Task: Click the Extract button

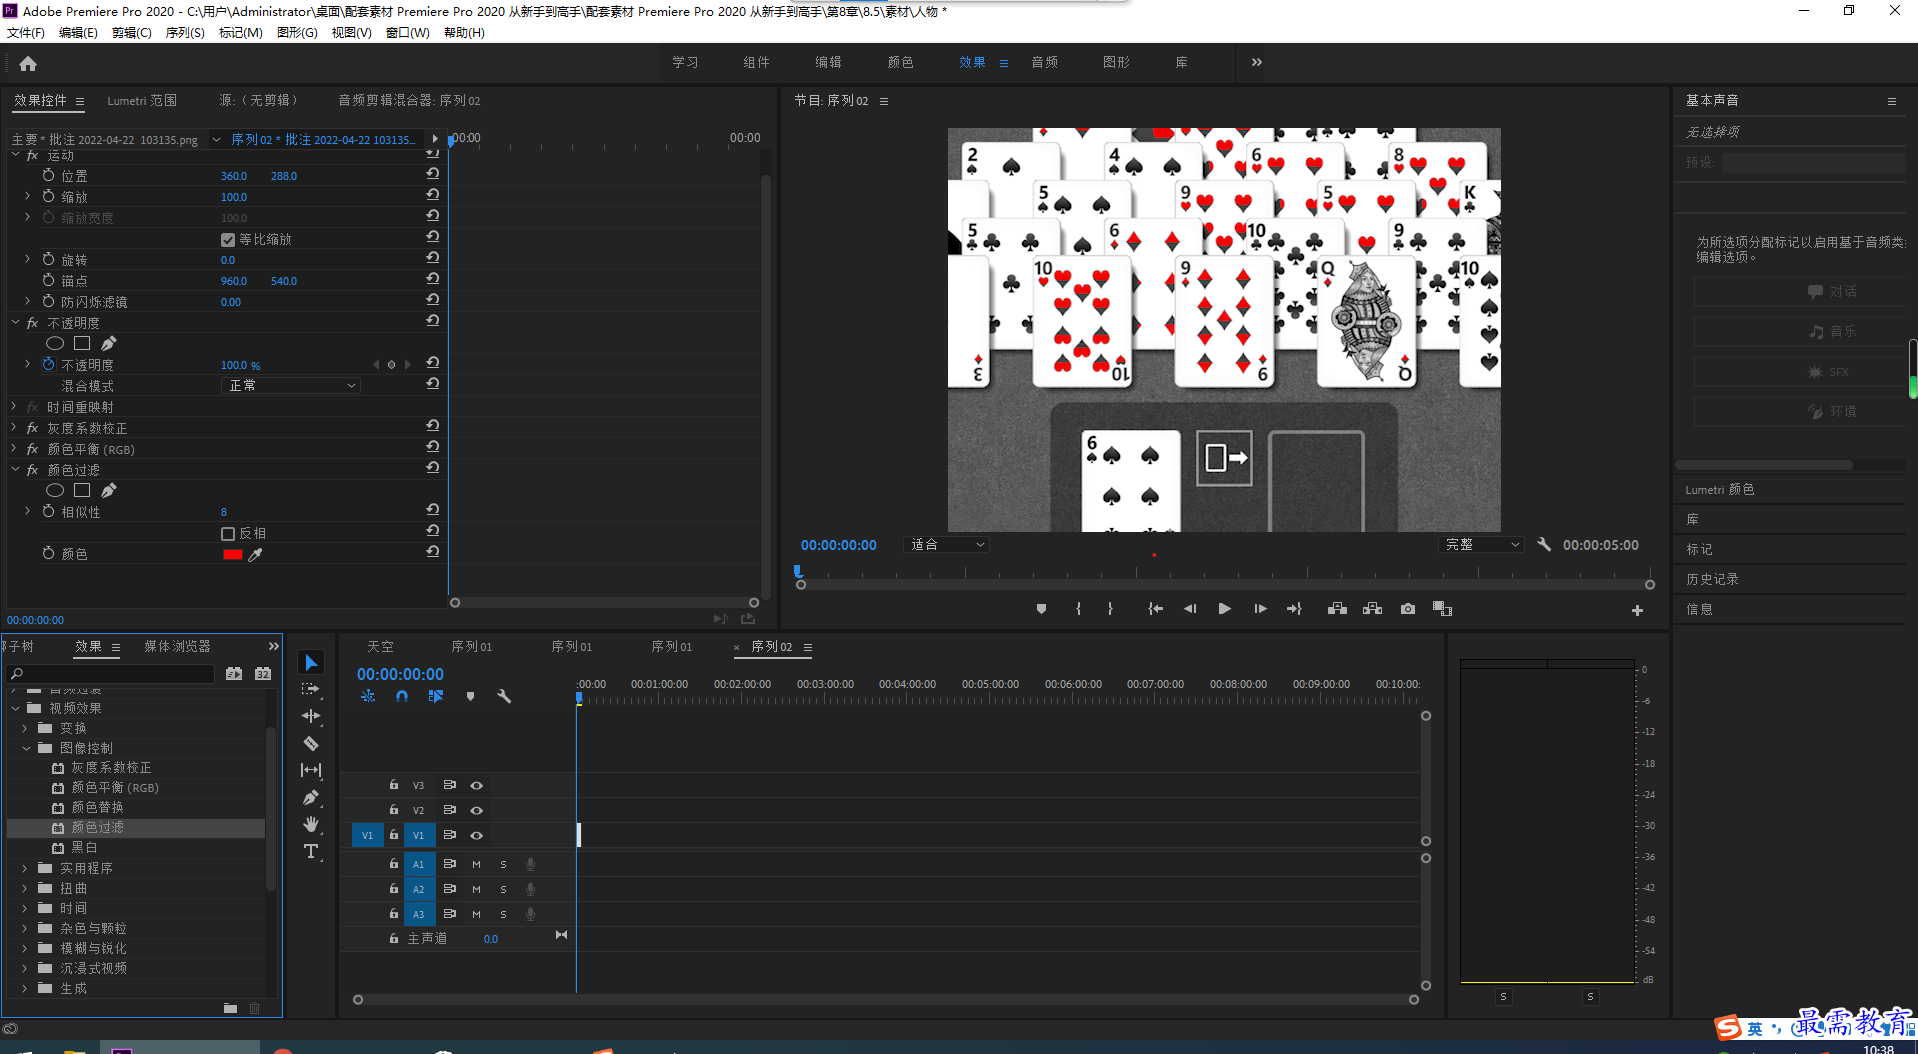Action: tap(1372, 609)
